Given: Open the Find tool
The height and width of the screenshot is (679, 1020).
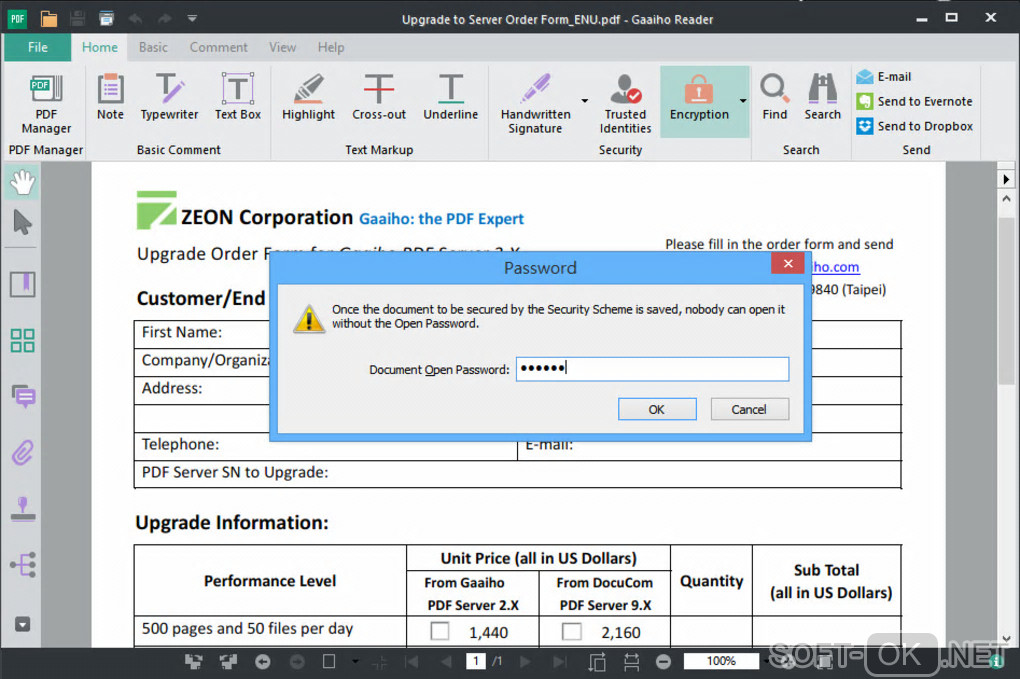Looking at the screenshot, I should [774, 97].
